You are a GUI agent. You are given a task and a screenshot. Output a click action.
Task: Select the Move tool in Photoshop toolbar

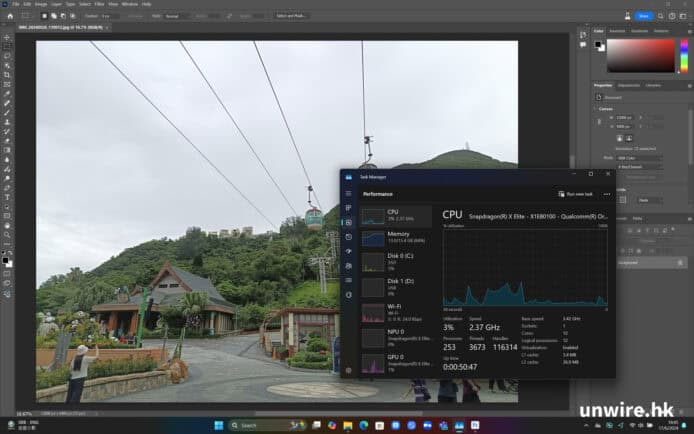pos(7,37)
